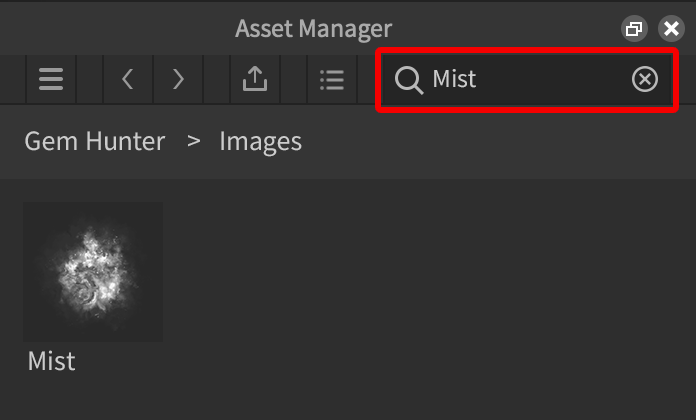Go to Gem Hunter breadcrumb
The width and height of the screenshot is (696, 420).
95,141
